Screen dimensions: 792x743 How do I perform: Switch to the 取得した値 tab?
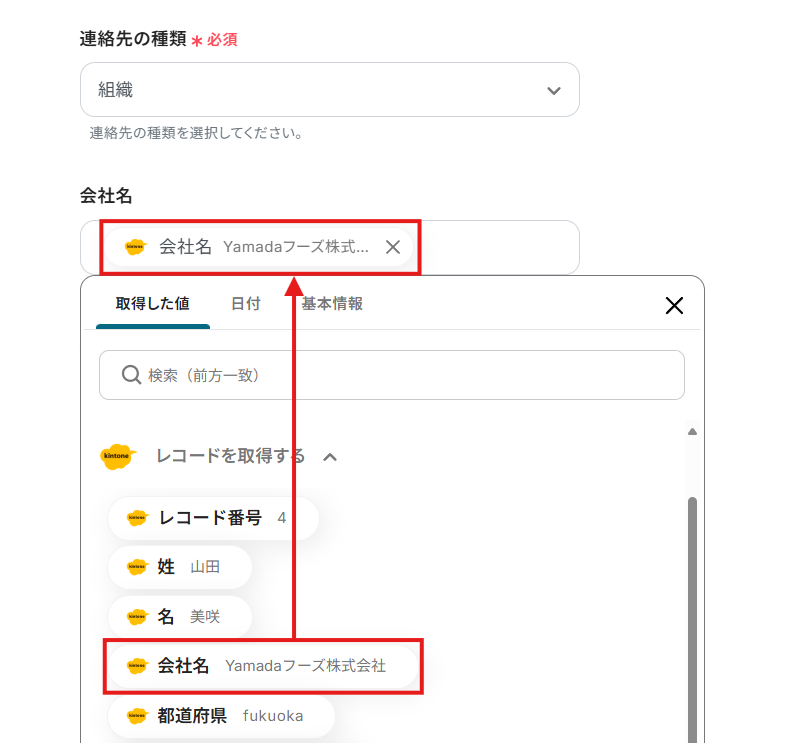(153, 304)
